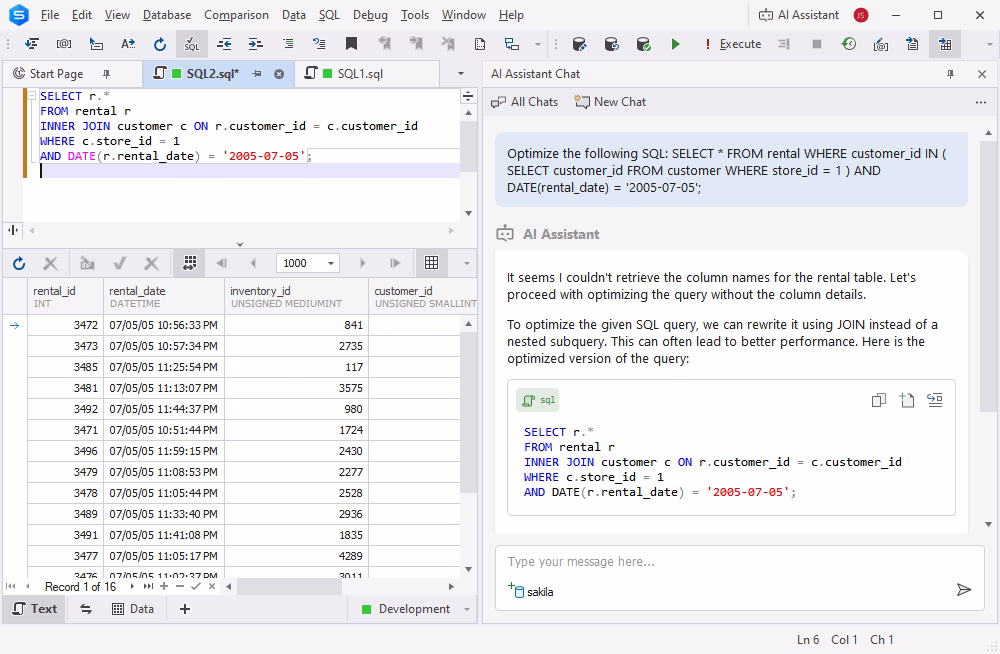Insert code at cursor icon in code block
The width and height of the screenshot is (1000, 654).
(x=935, y=400)
